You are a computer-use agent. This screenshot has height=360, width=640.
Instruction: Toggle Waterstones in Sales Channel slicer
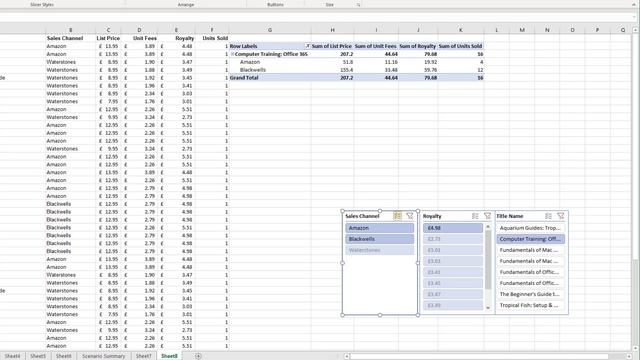click(380, 250)
